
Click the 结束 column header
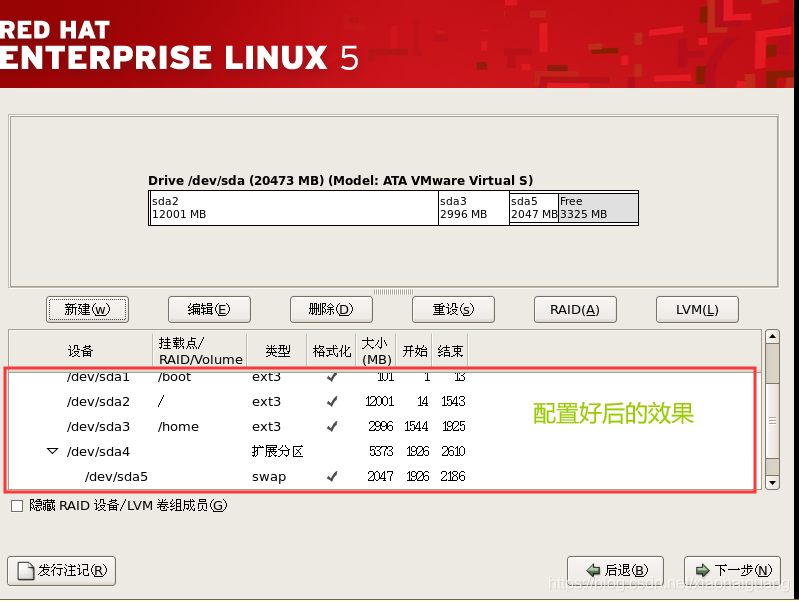450,351
